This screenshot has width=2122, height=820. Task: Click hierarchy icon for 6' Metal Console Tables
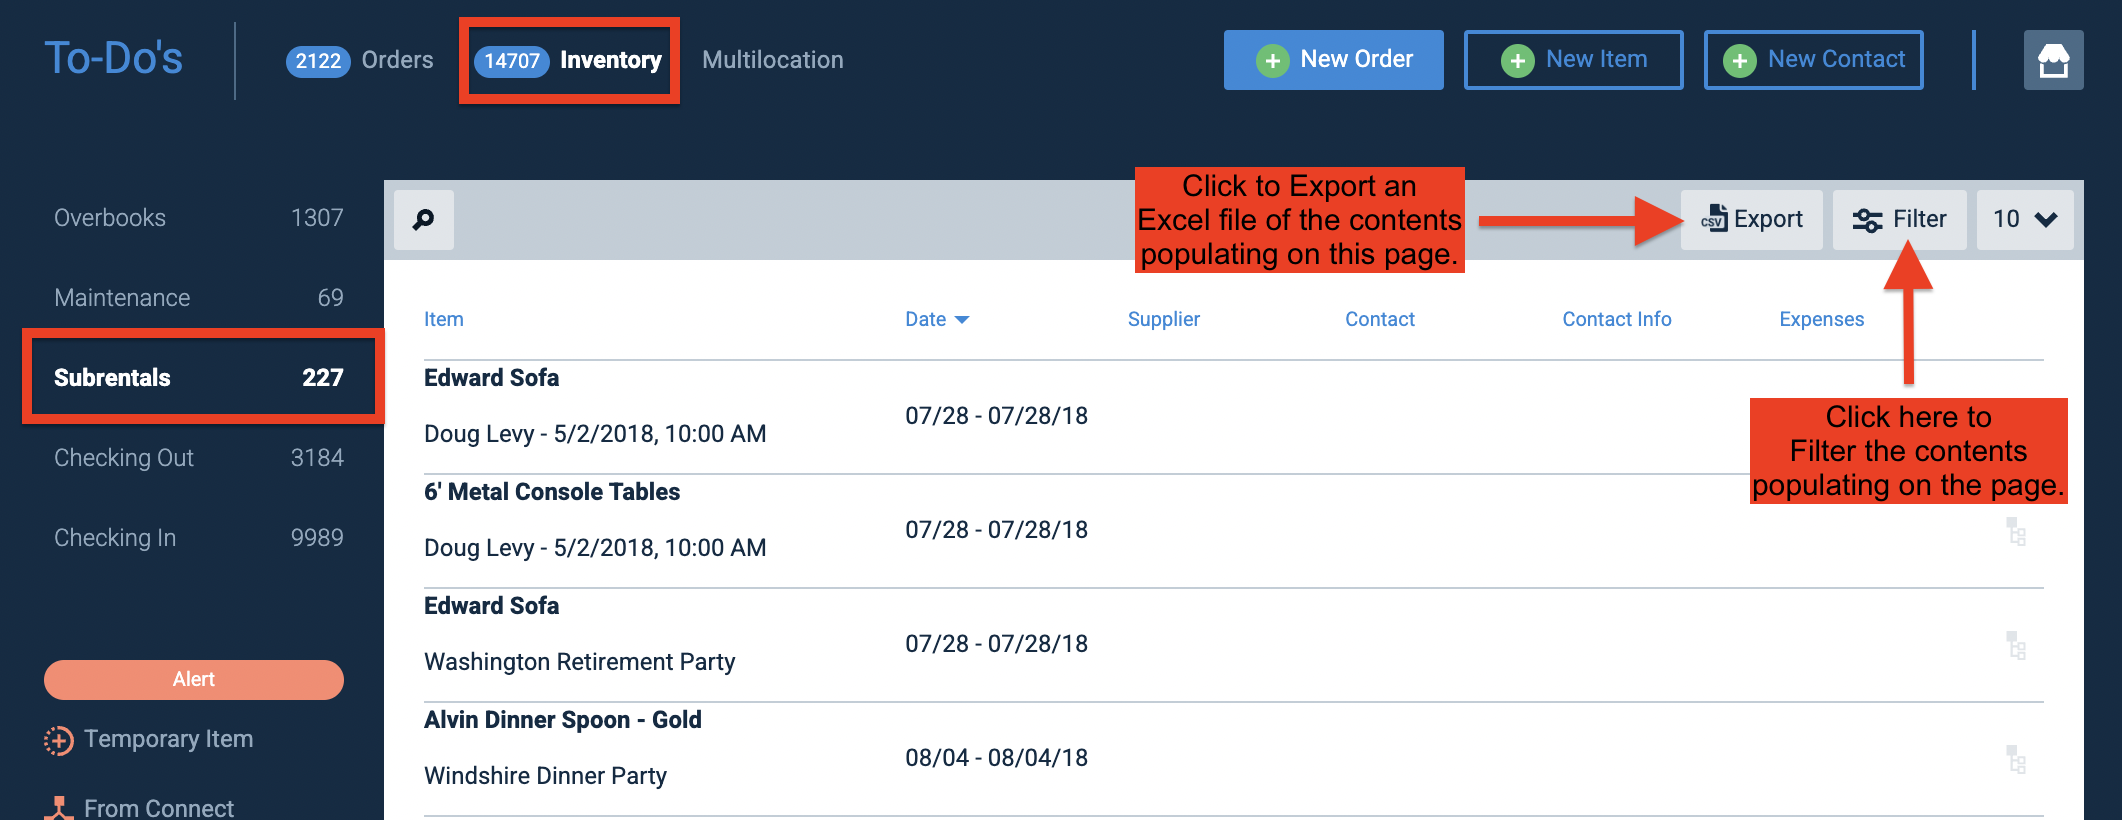pos(2016,531)
